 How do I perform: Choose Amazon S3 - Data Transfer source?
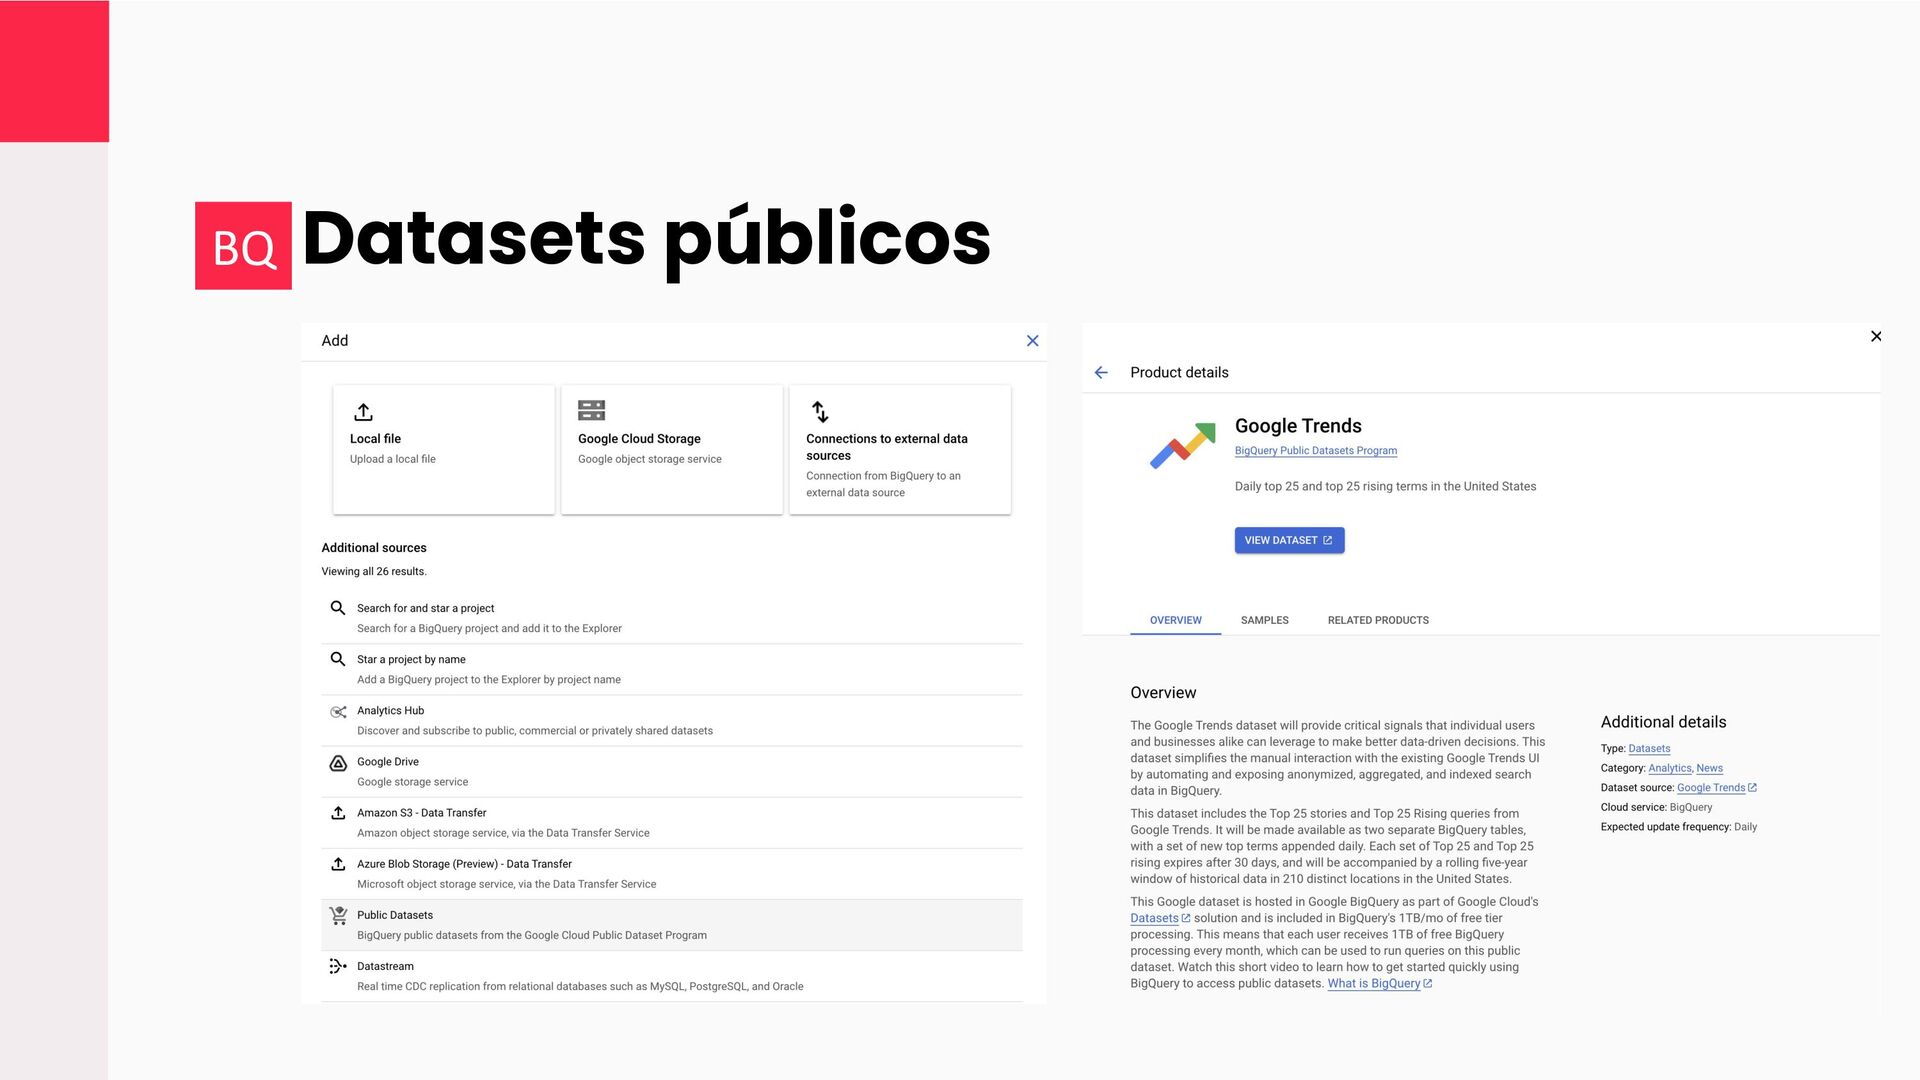421,813
